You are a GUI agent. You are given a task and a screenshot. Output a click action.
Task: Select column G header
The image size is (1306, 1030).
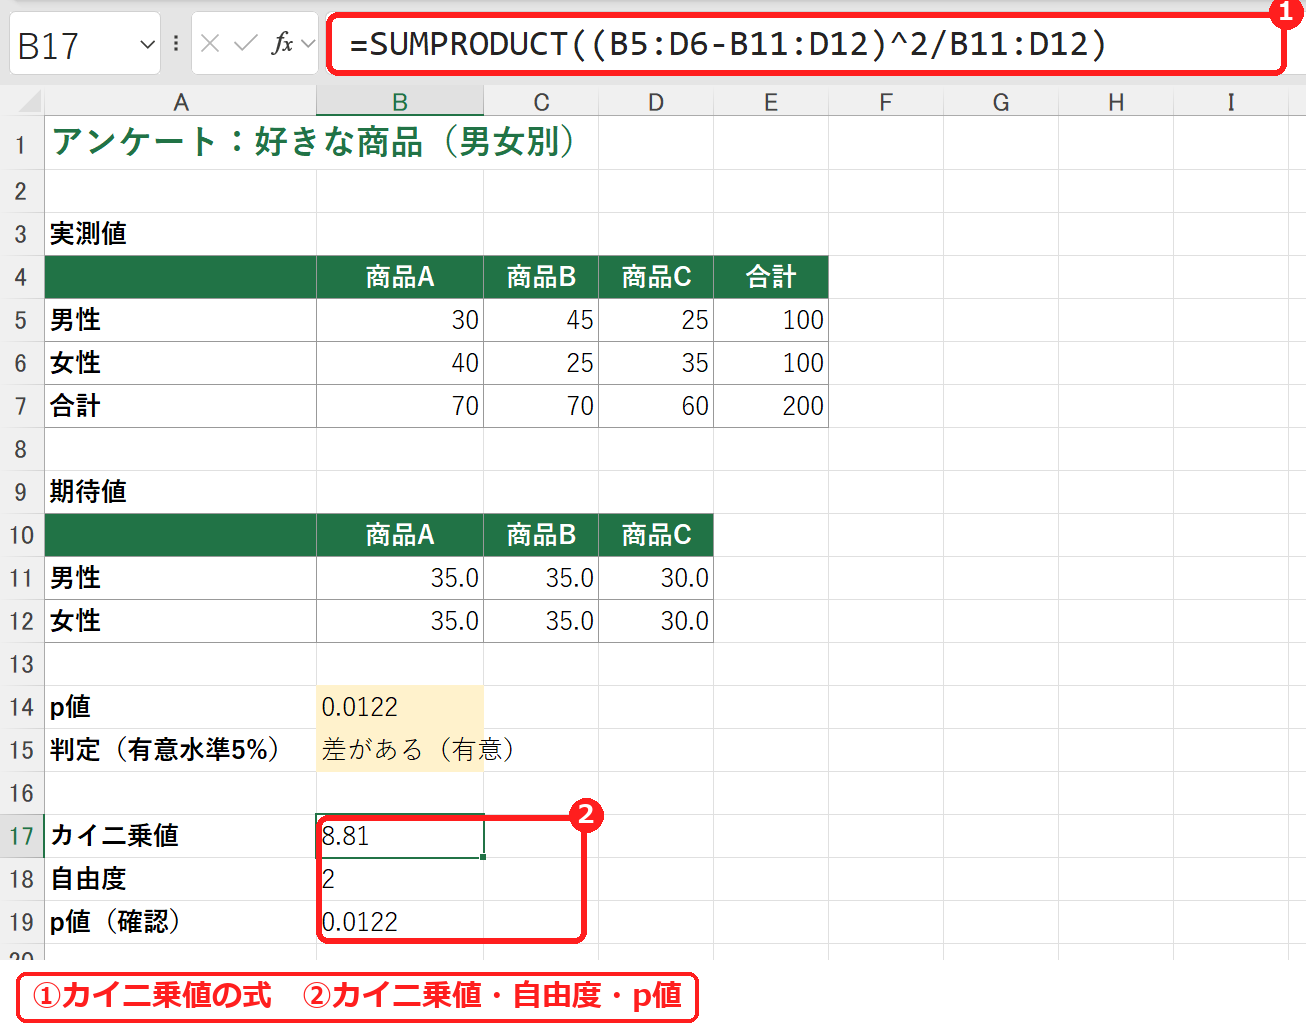click(x=1001, y=102)
